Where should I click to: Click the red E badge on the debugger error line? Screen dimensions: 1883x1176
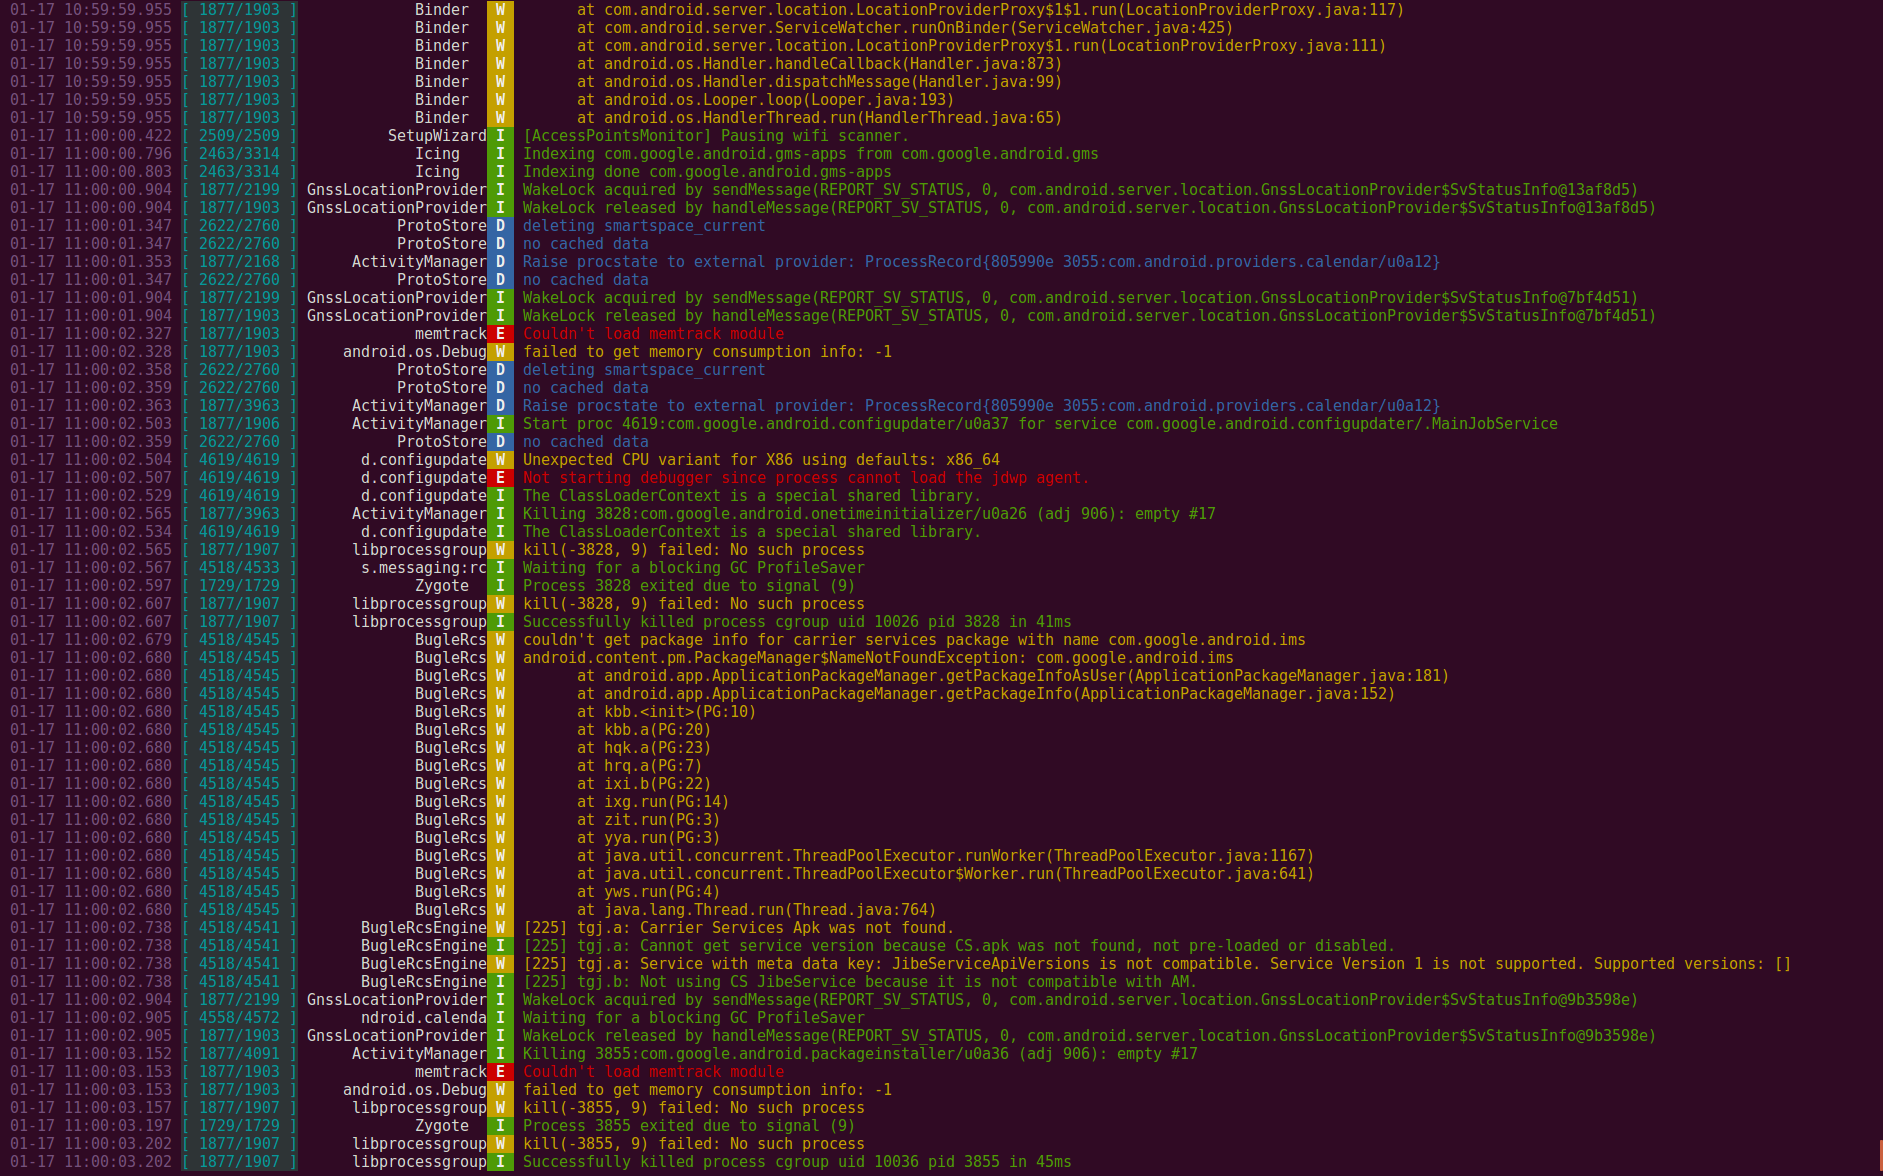500,478
